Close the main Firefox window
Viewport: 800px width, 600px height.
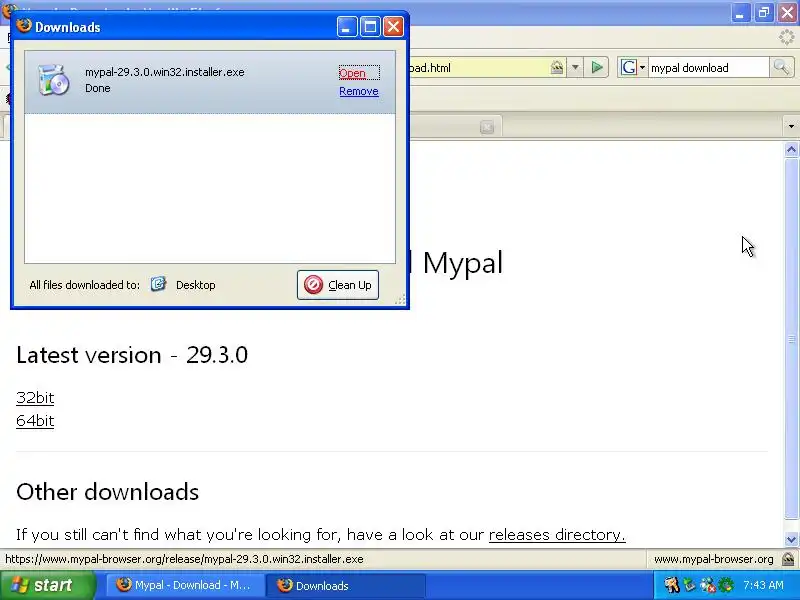click(787, 13)
